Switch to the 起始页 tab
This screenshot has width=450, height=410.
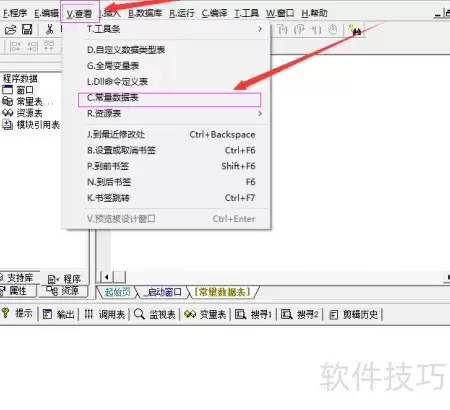coord(117,292)
